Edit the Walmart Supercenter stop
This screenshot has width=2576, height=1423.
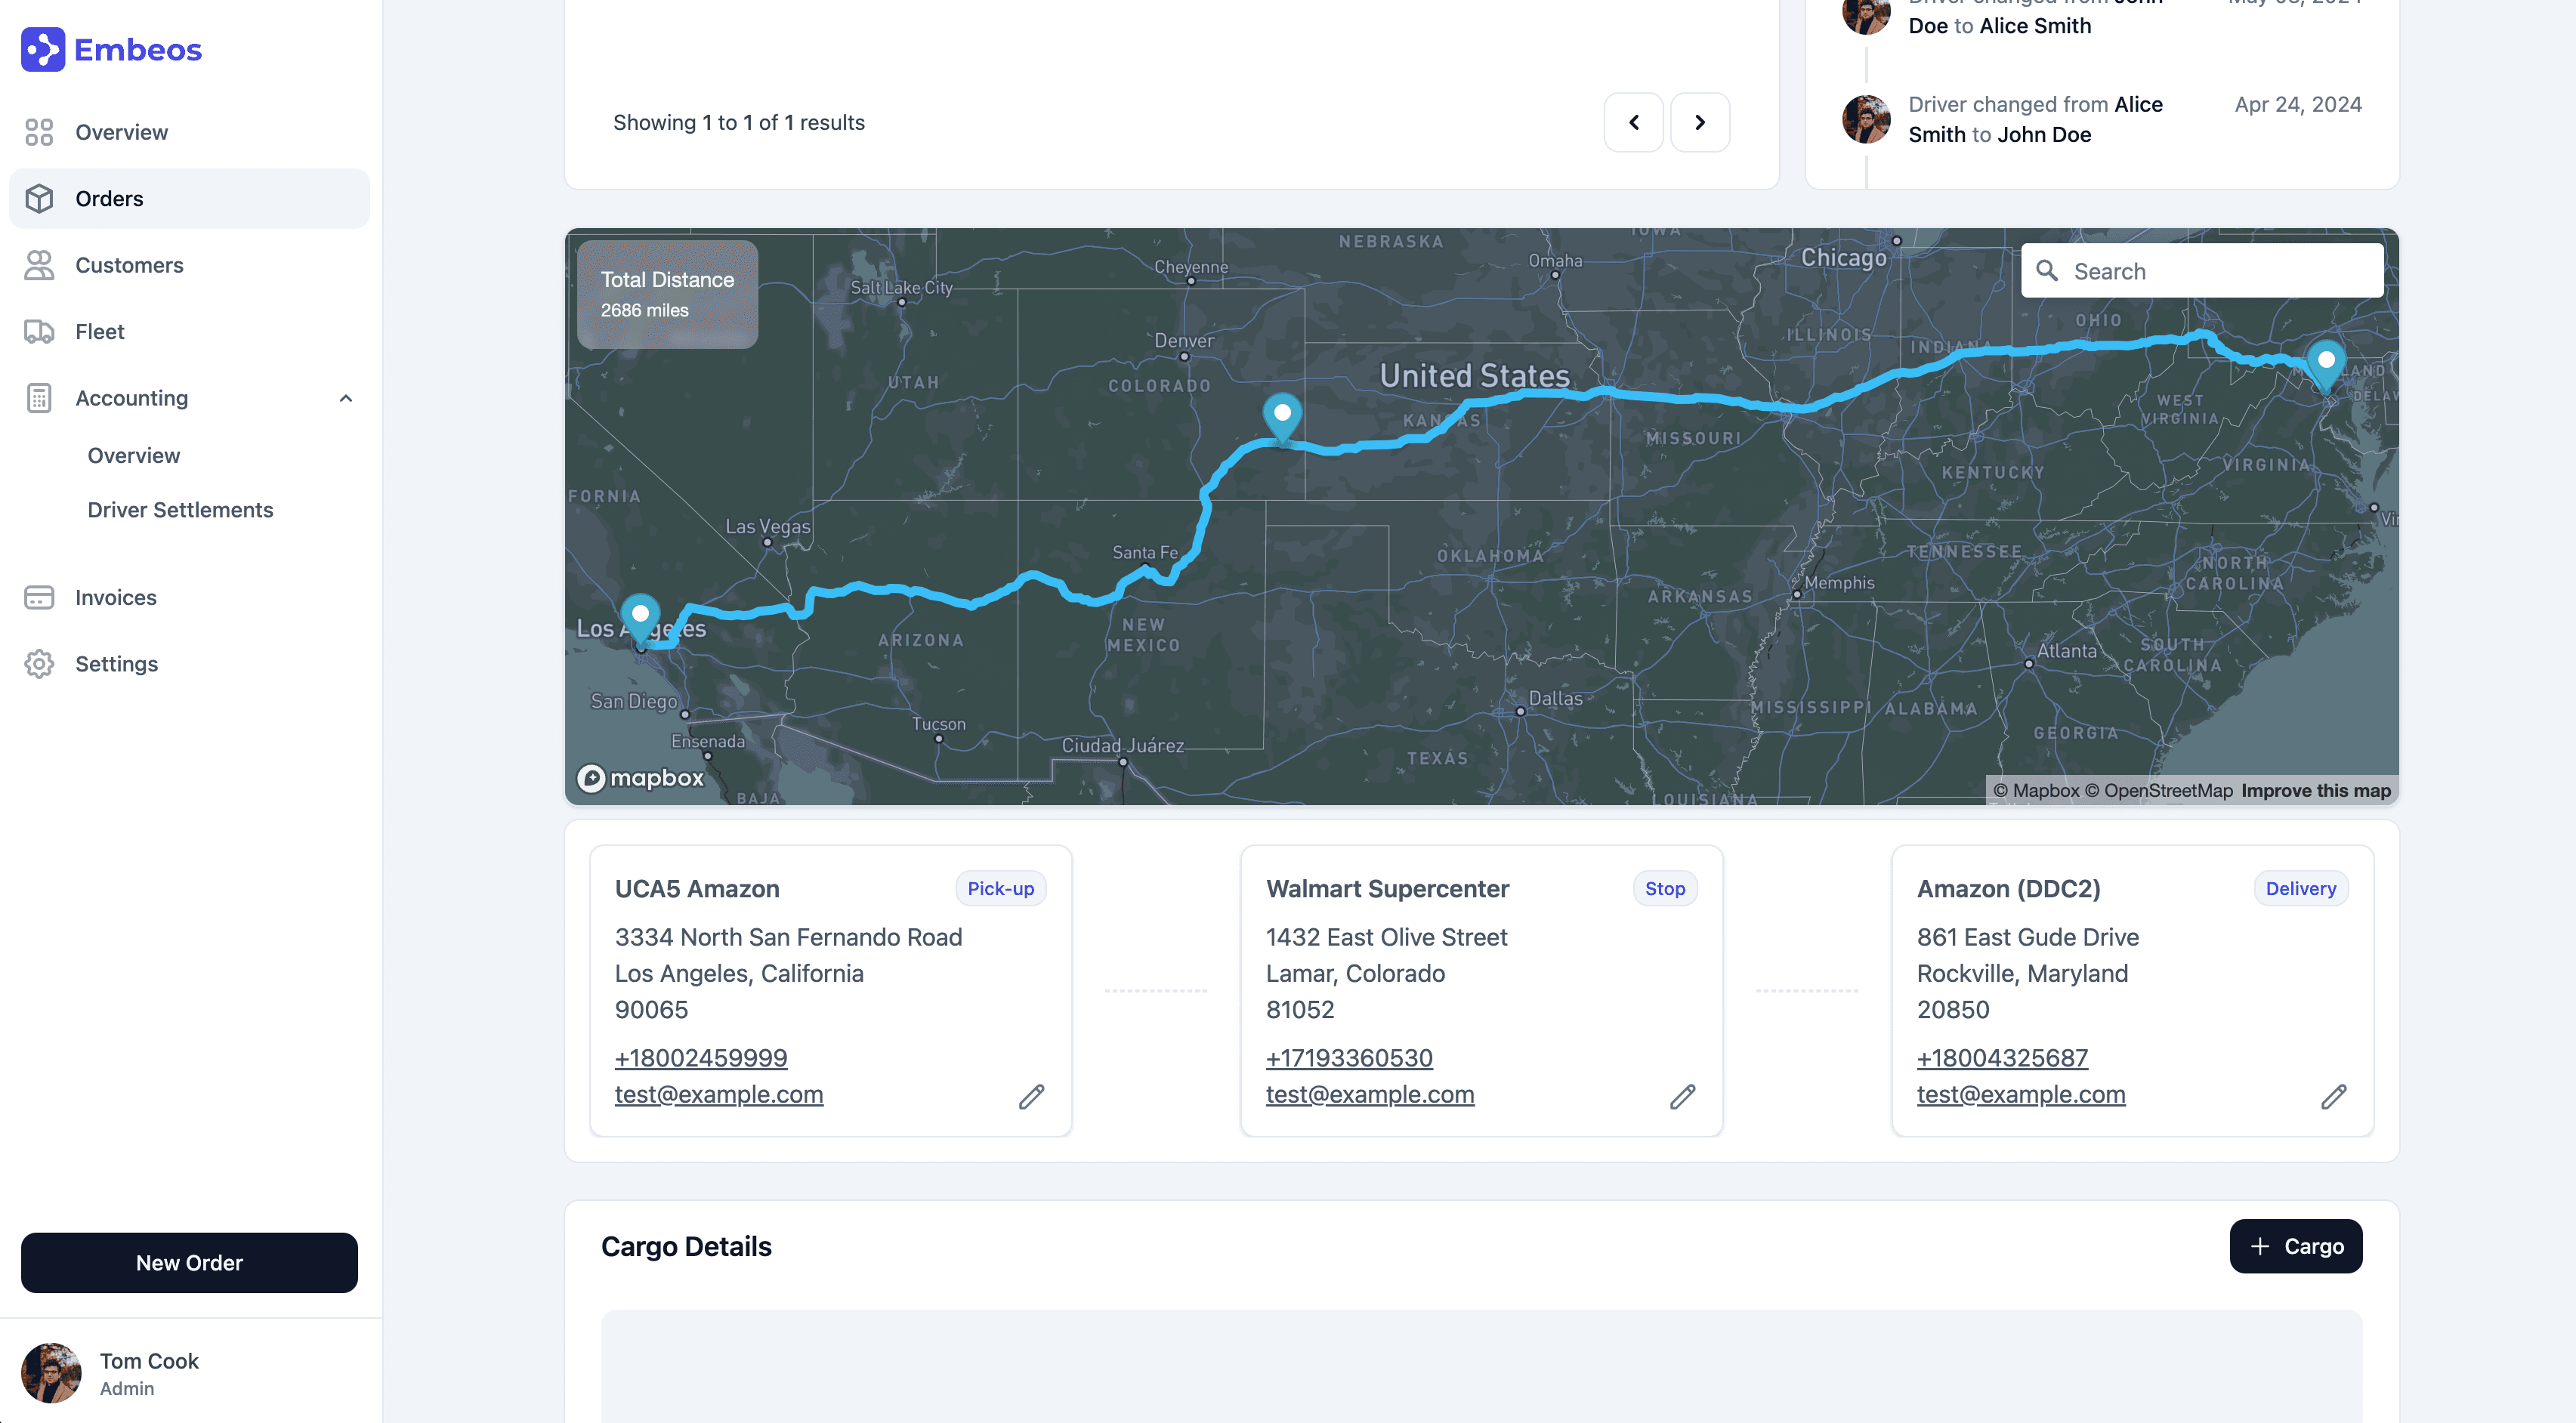tap(1682, 1097)
